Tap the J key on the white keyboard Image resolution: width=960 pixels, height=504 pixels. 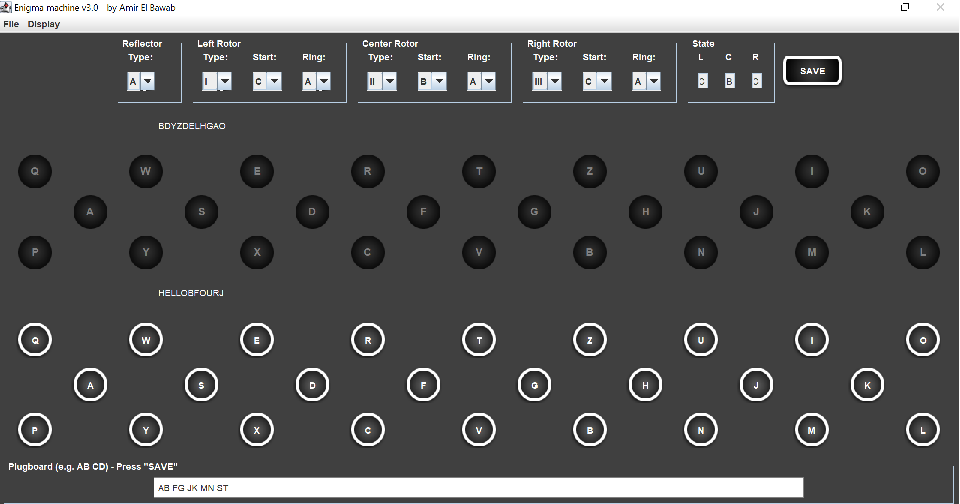756,385
